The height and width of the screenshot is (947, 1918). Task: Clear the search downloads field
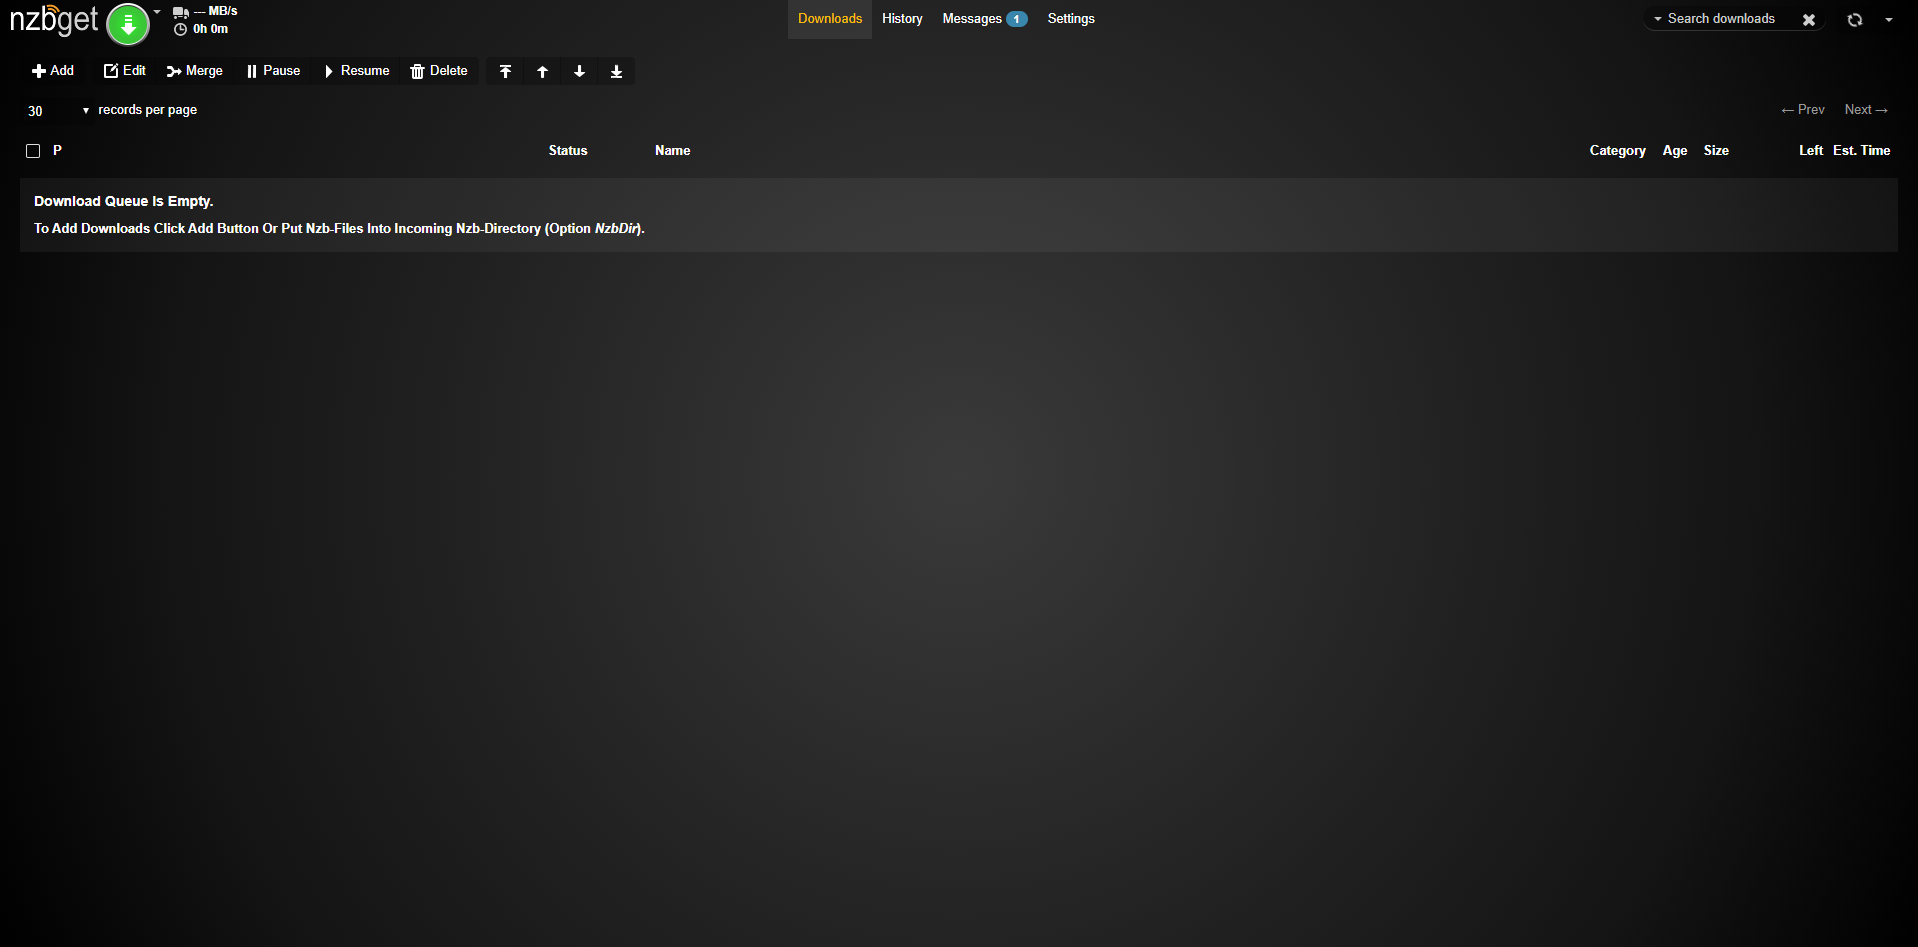tap(1808, 20)
